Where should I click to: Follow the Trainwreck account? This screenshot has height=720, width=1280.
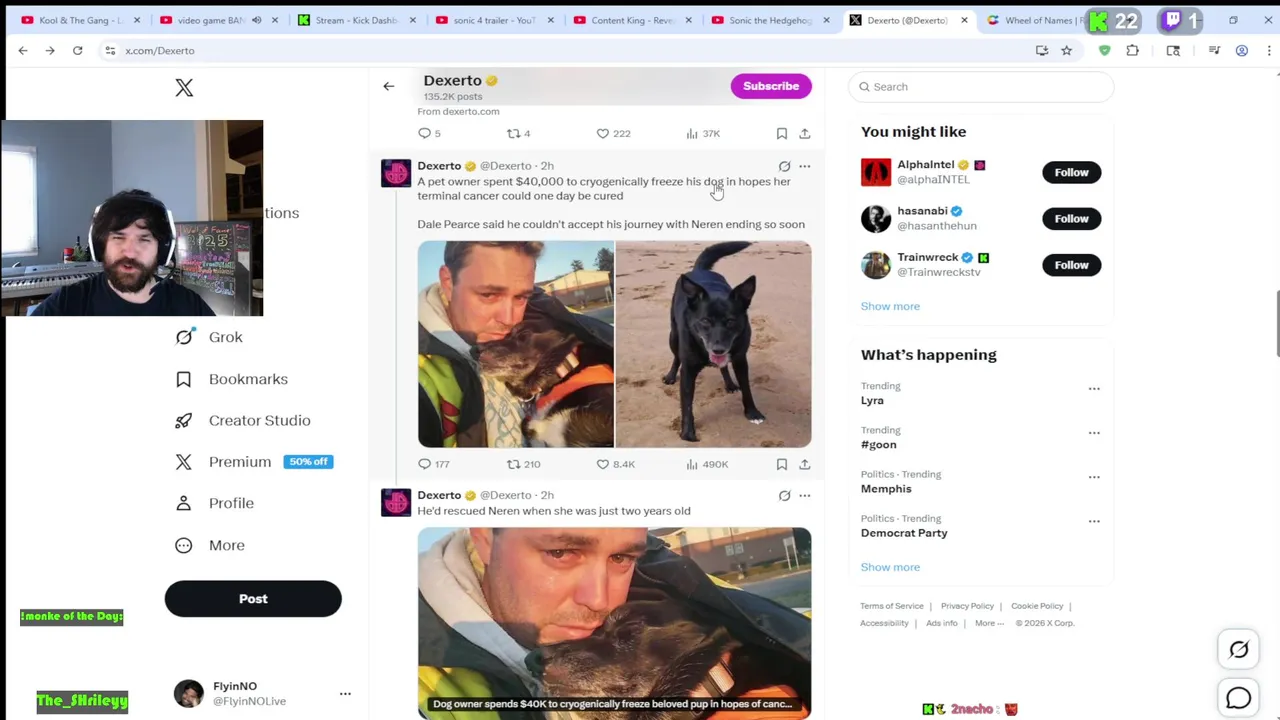(1071, 265)
